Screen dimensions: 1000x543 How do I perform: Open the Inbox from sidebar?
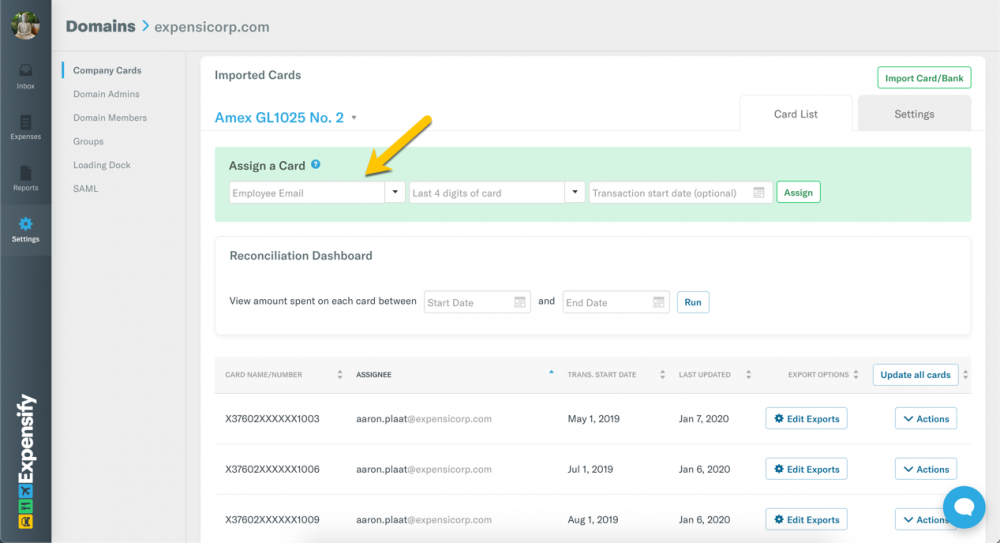click(x=26, y=76)
